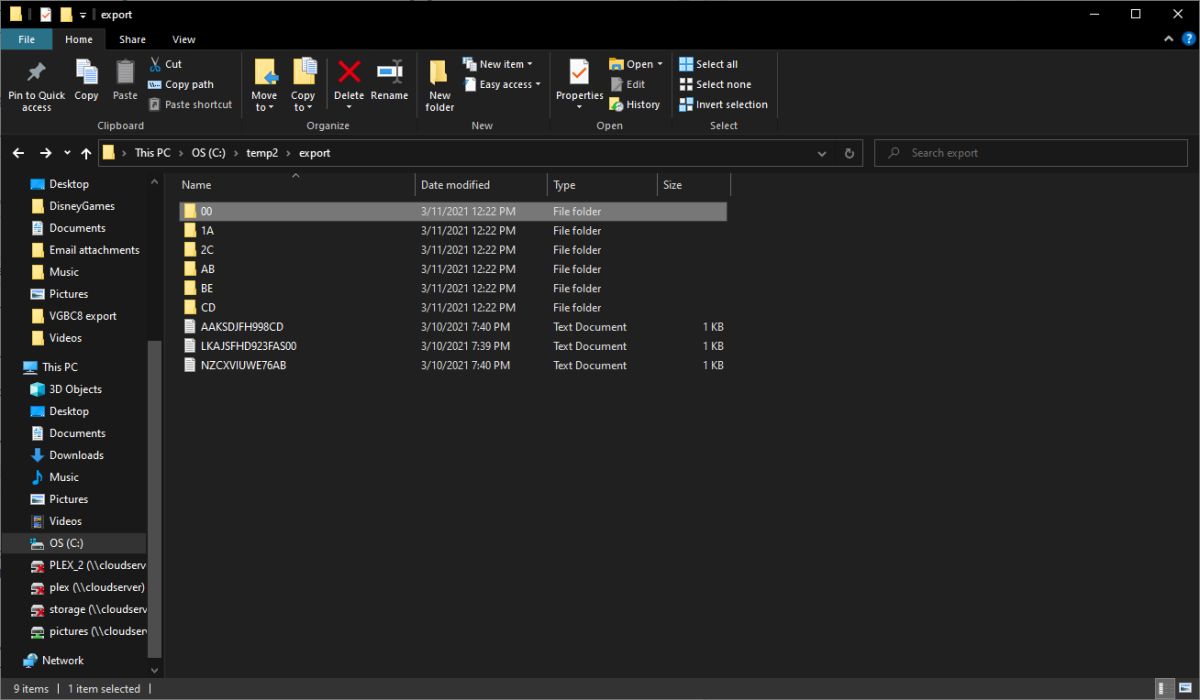Screen dimensions: 1200x700
Task: Select the 1A folder
Action: pyautogui.click(x=453, y=230)
